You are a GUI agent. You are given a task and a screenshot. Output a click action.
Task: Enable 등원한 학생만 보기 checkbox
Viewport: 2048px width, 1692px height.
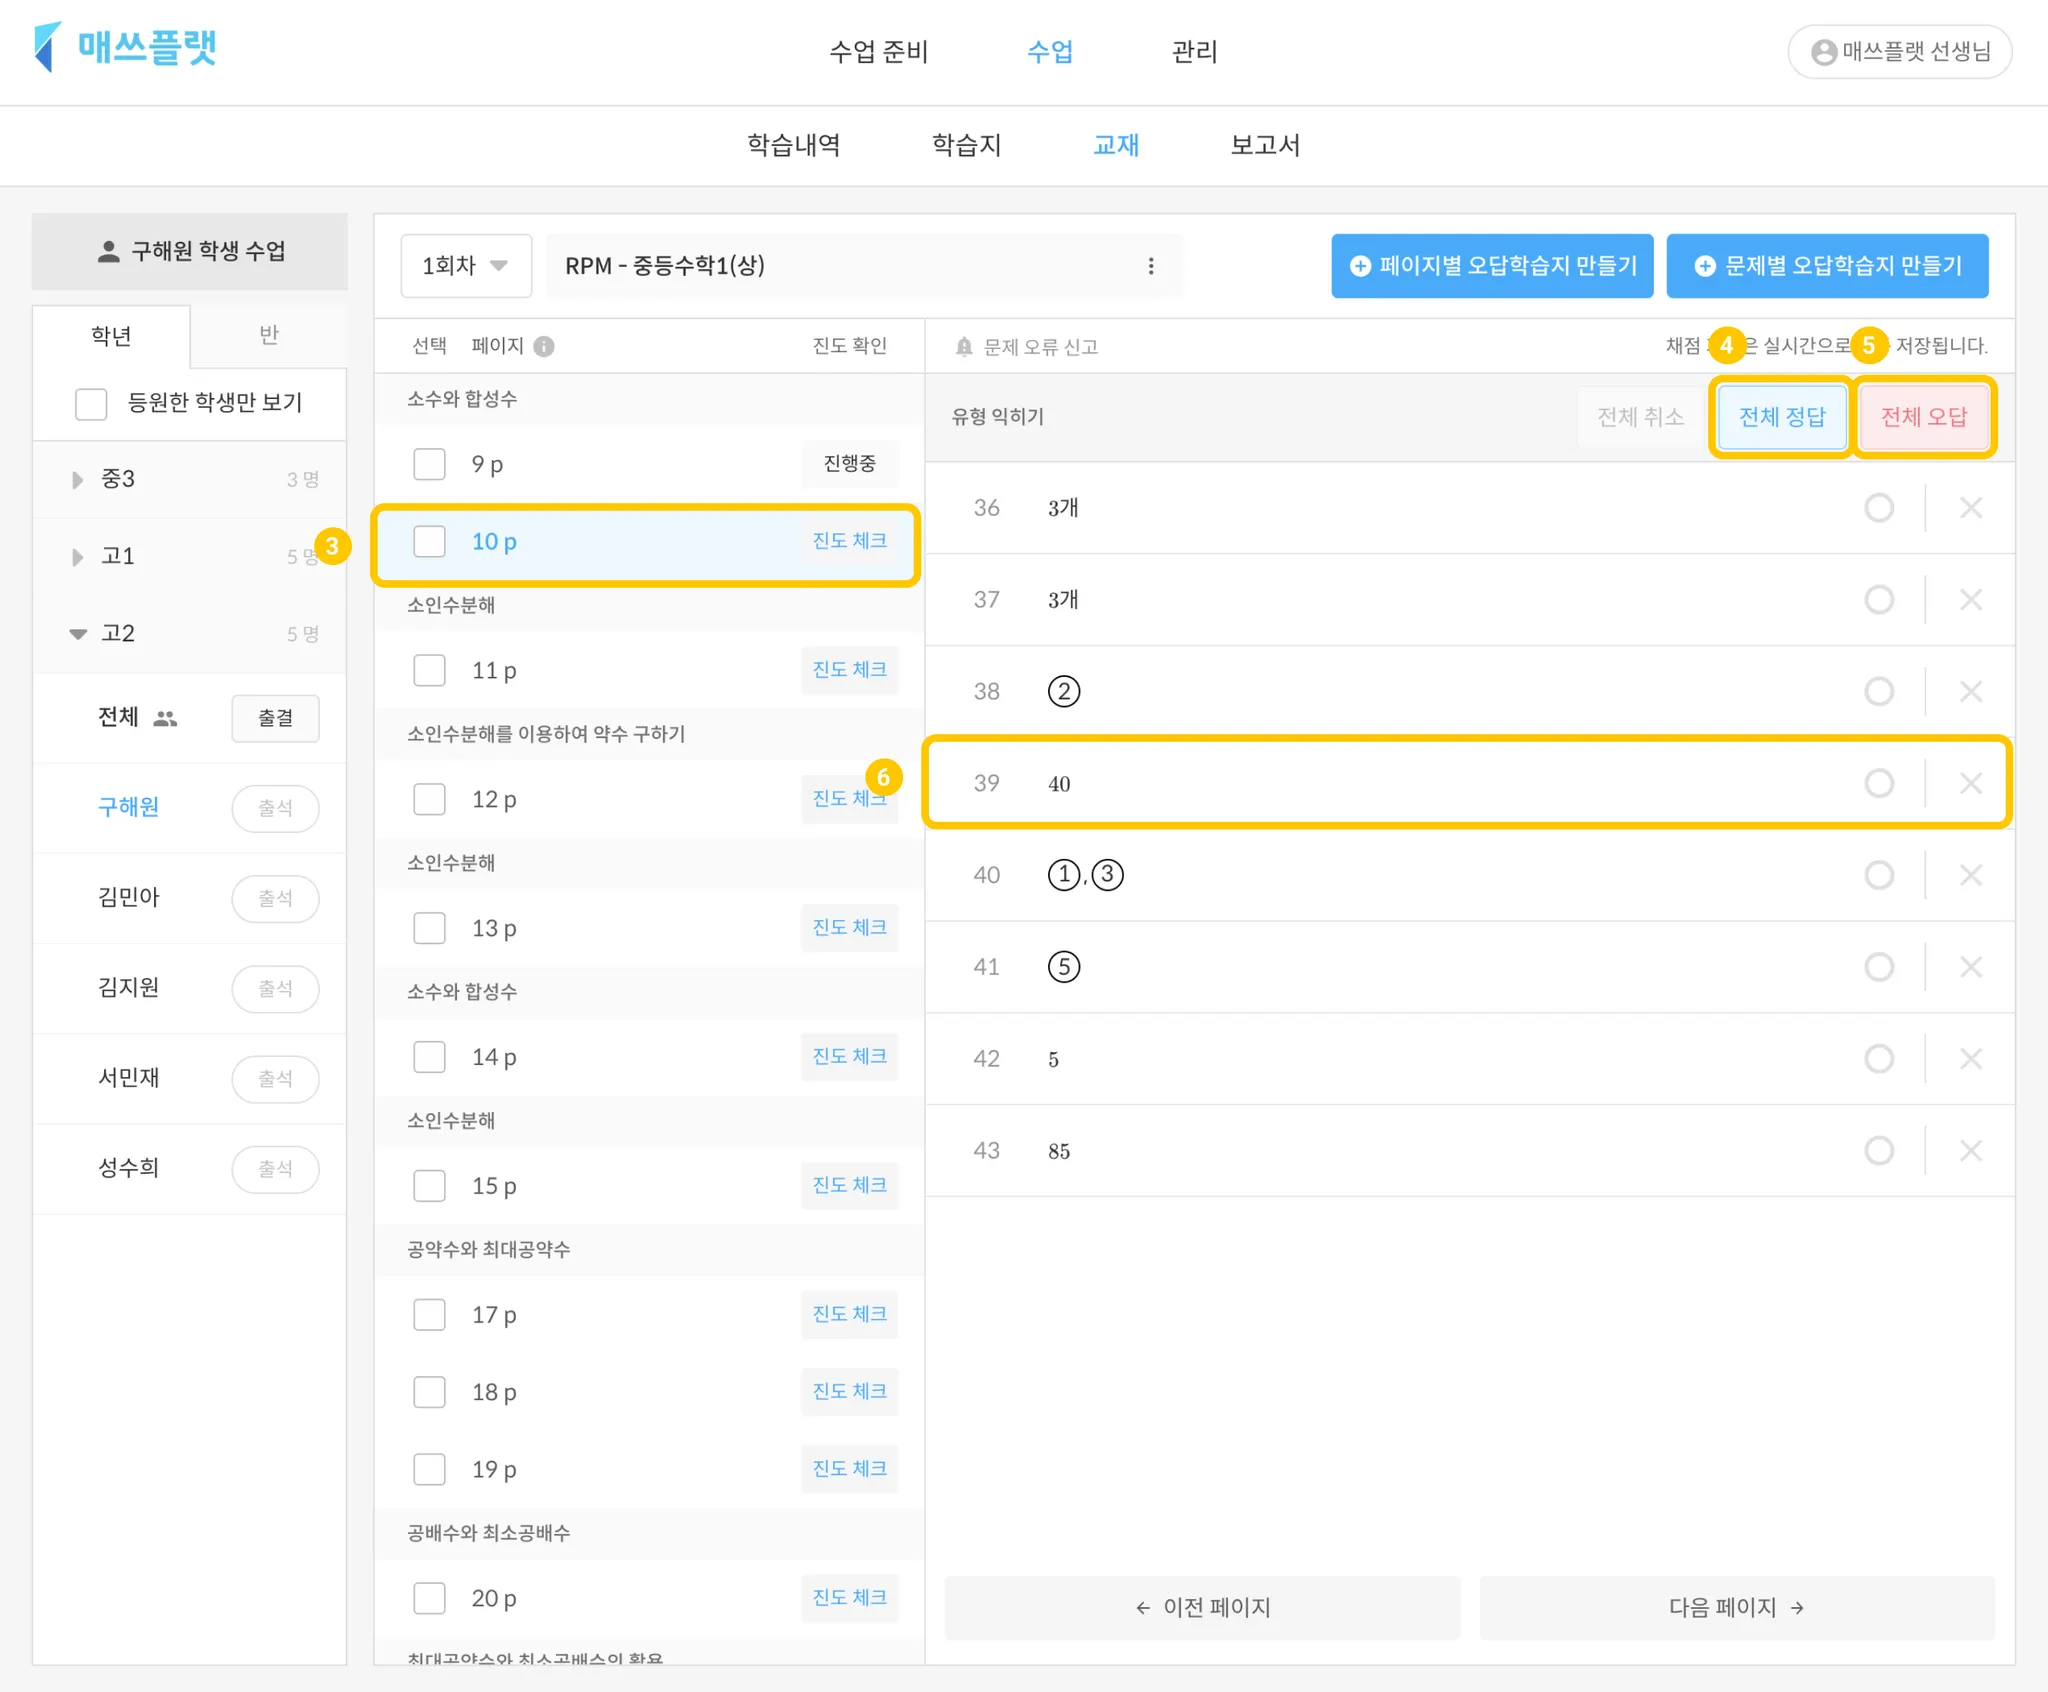(x=91, y=404)
